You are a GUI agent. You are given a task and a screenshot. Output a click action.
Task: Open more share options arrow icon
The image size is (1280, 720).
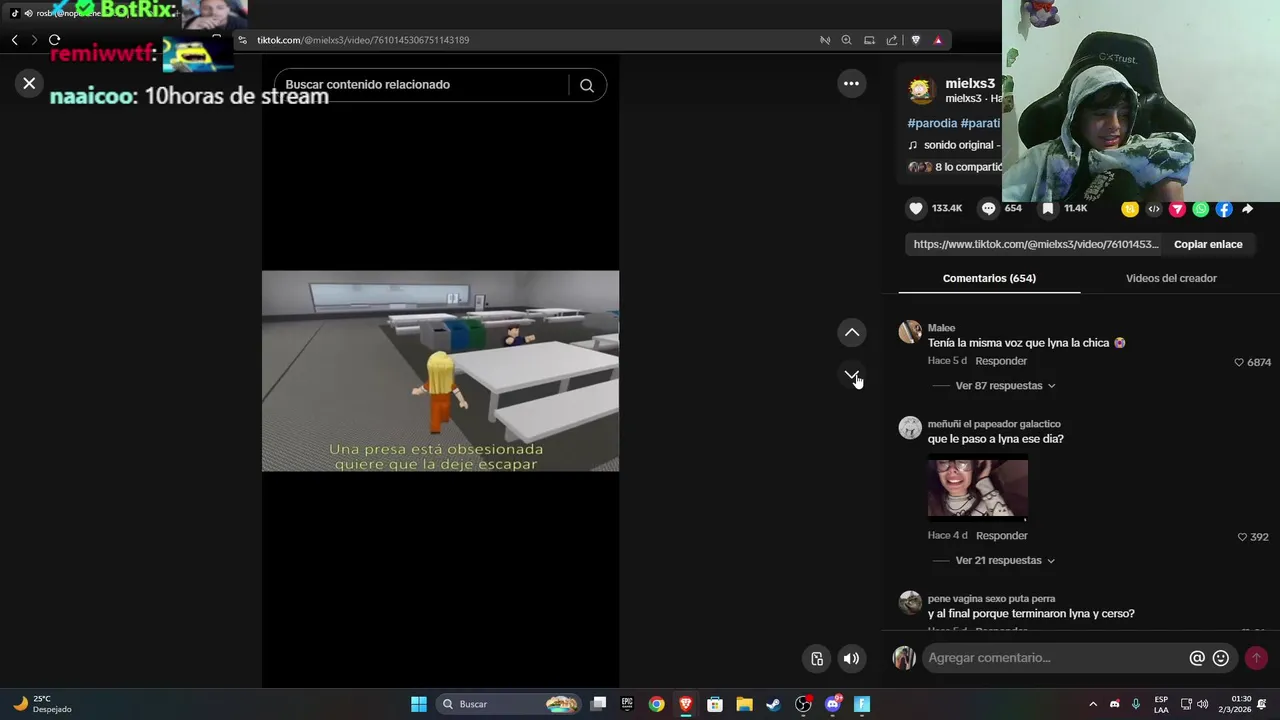coord(1248,209)
